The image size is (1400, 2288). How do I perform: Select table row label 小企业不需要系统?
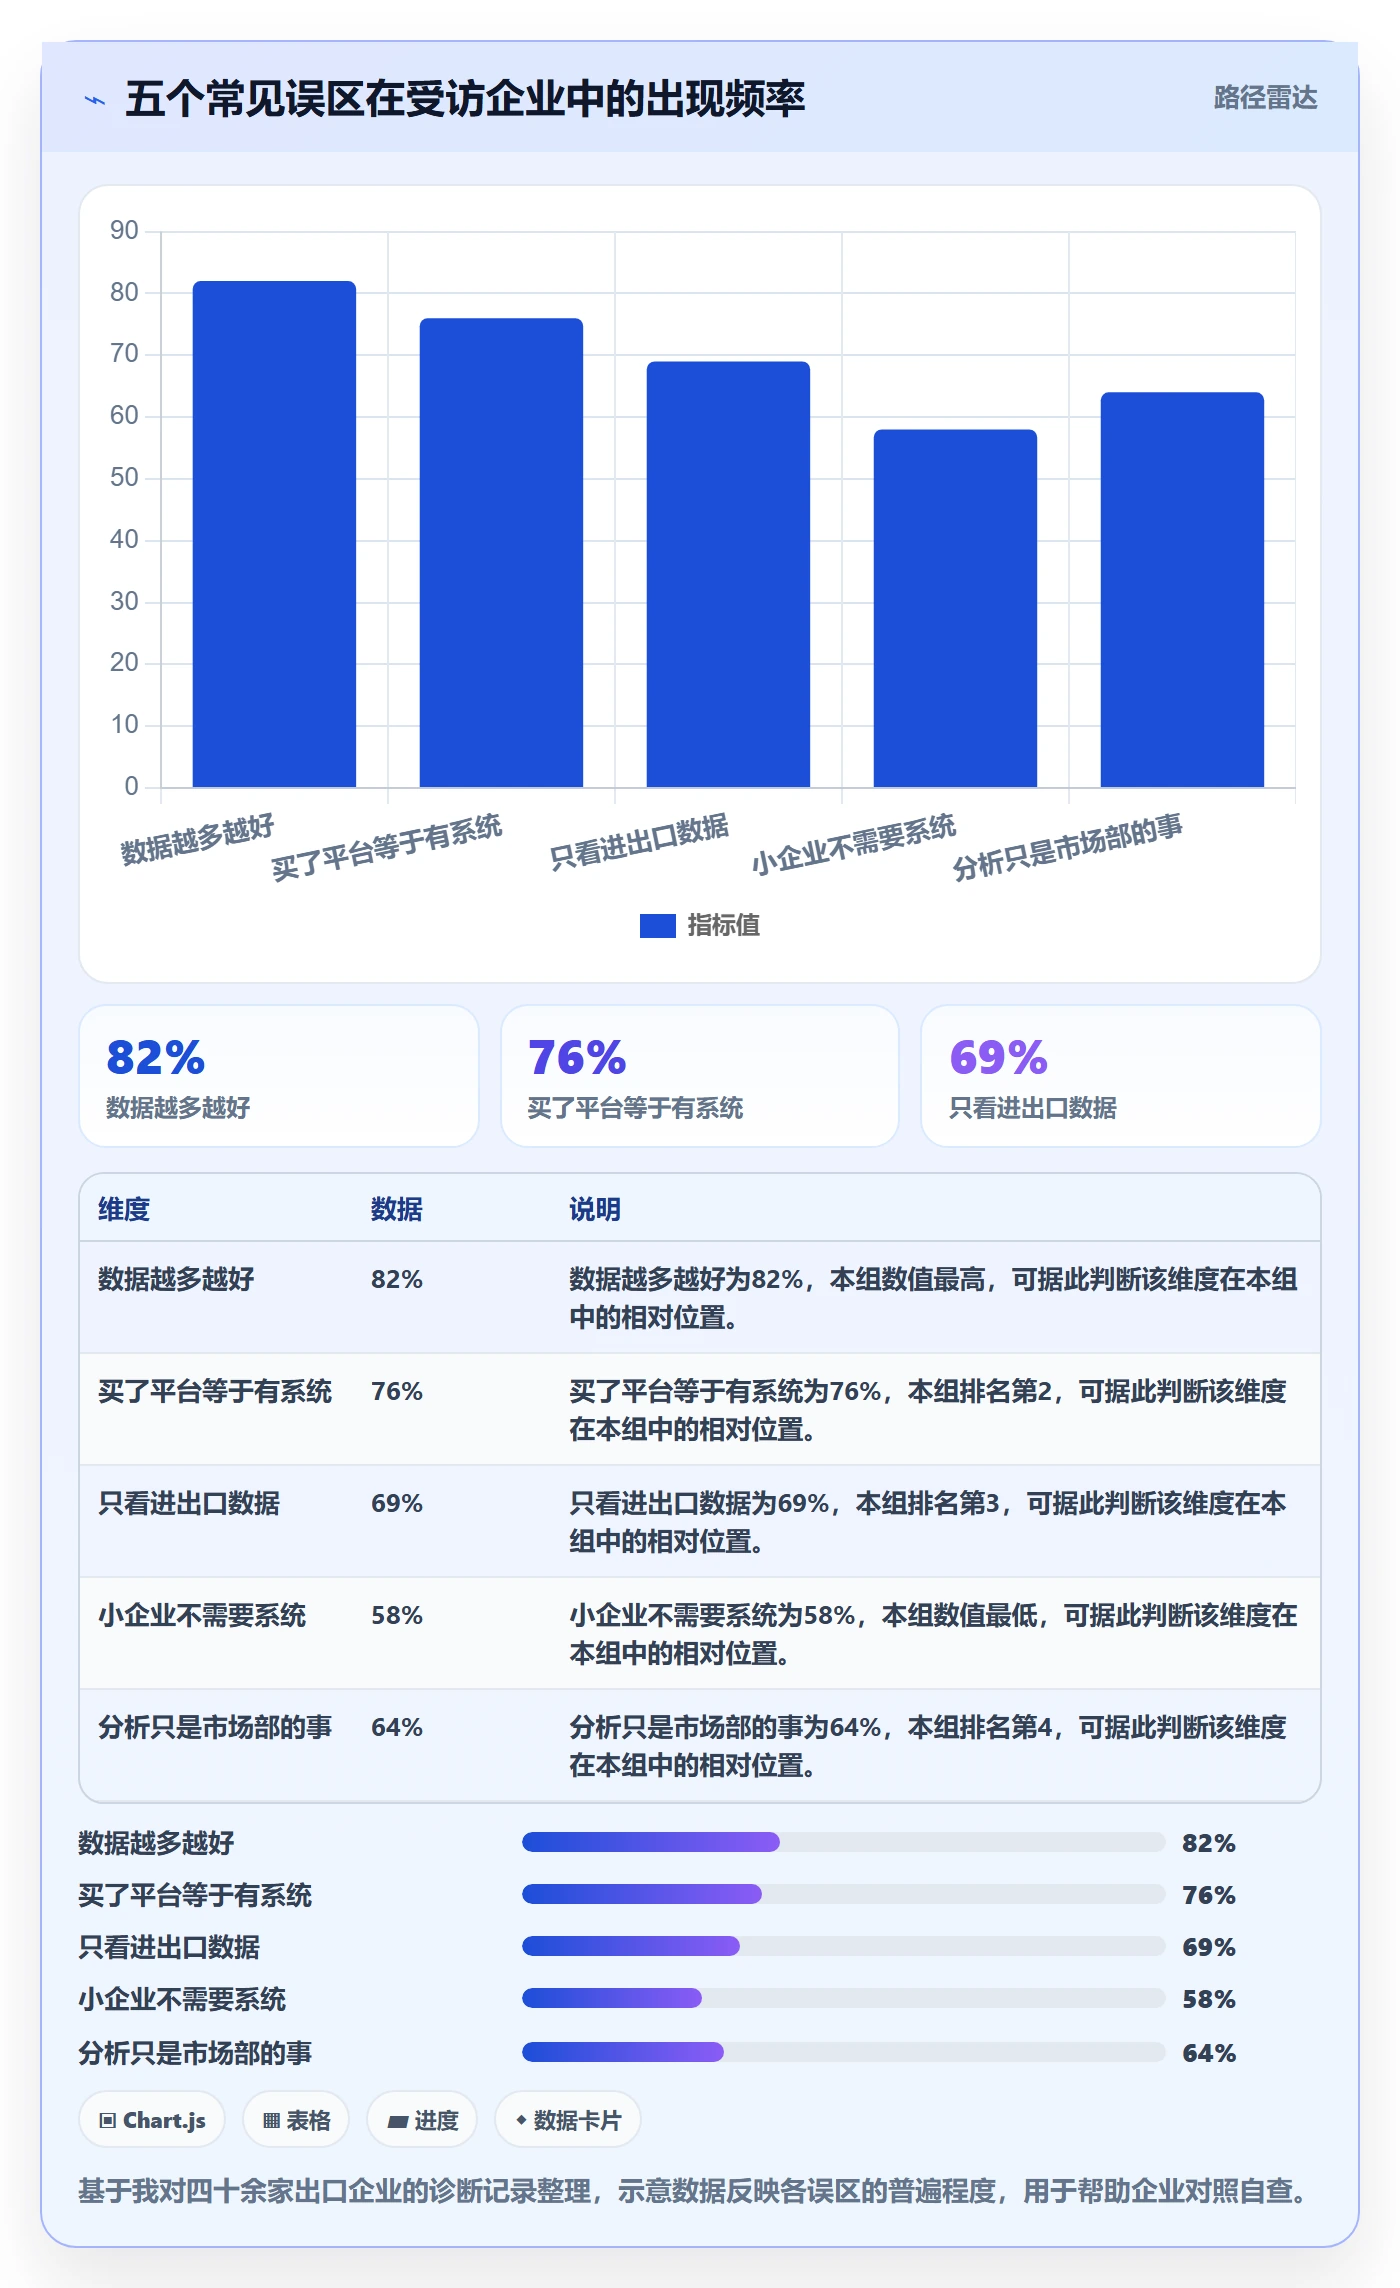[x=202, y=1615]
